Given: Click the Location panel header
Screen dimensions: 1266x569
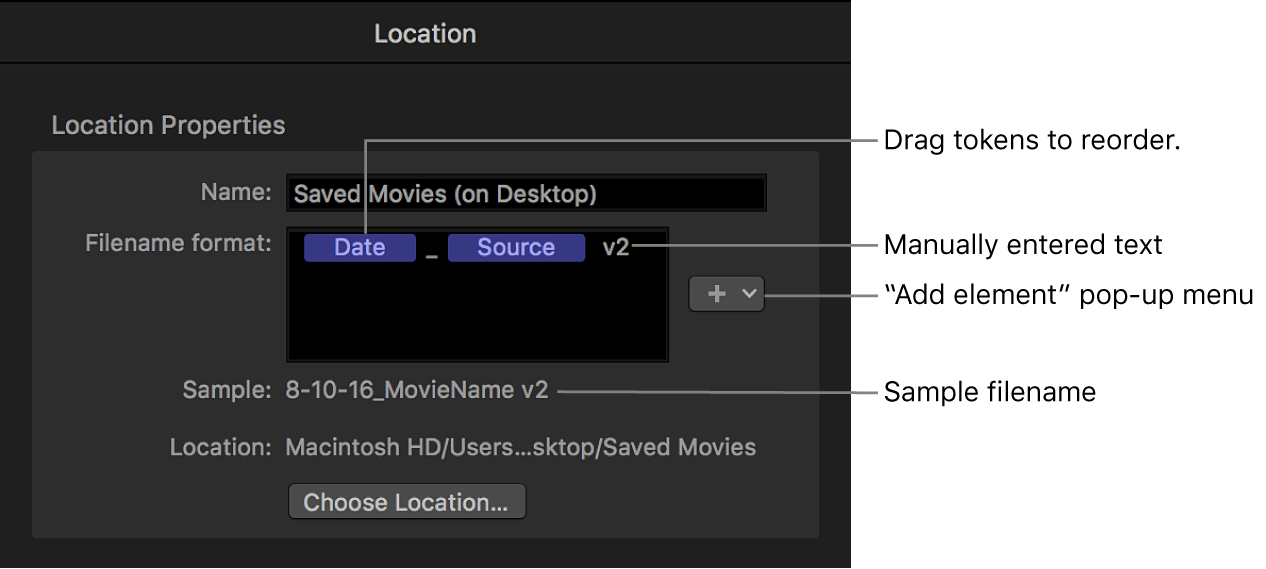Looking at the screenshot, I should pyautogui.click(x=425, y=34).
